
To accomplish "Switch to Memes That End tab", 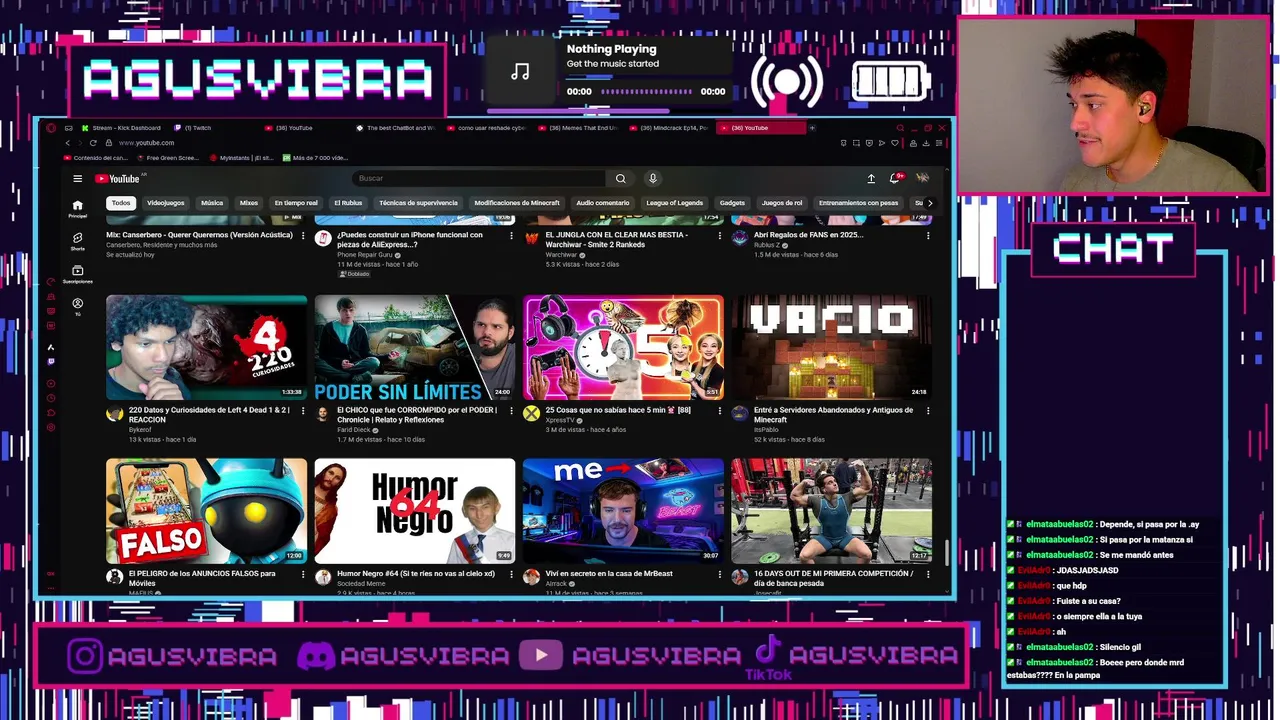I will (x=578, y=128).
